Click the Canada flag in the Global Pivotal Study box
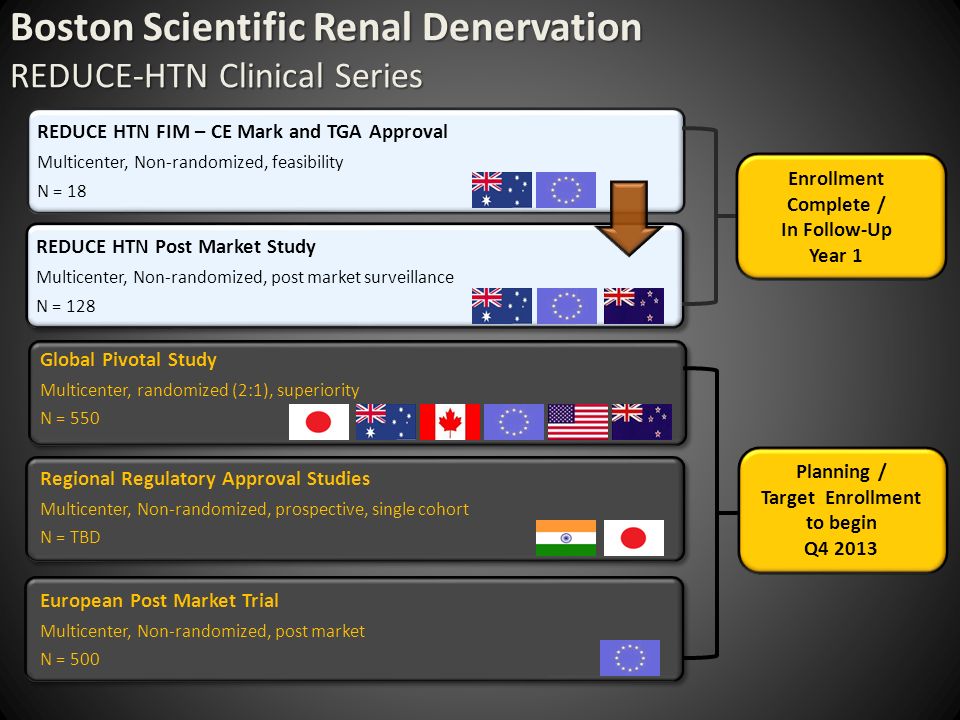The image size is (960, 720). coord(450,422)
